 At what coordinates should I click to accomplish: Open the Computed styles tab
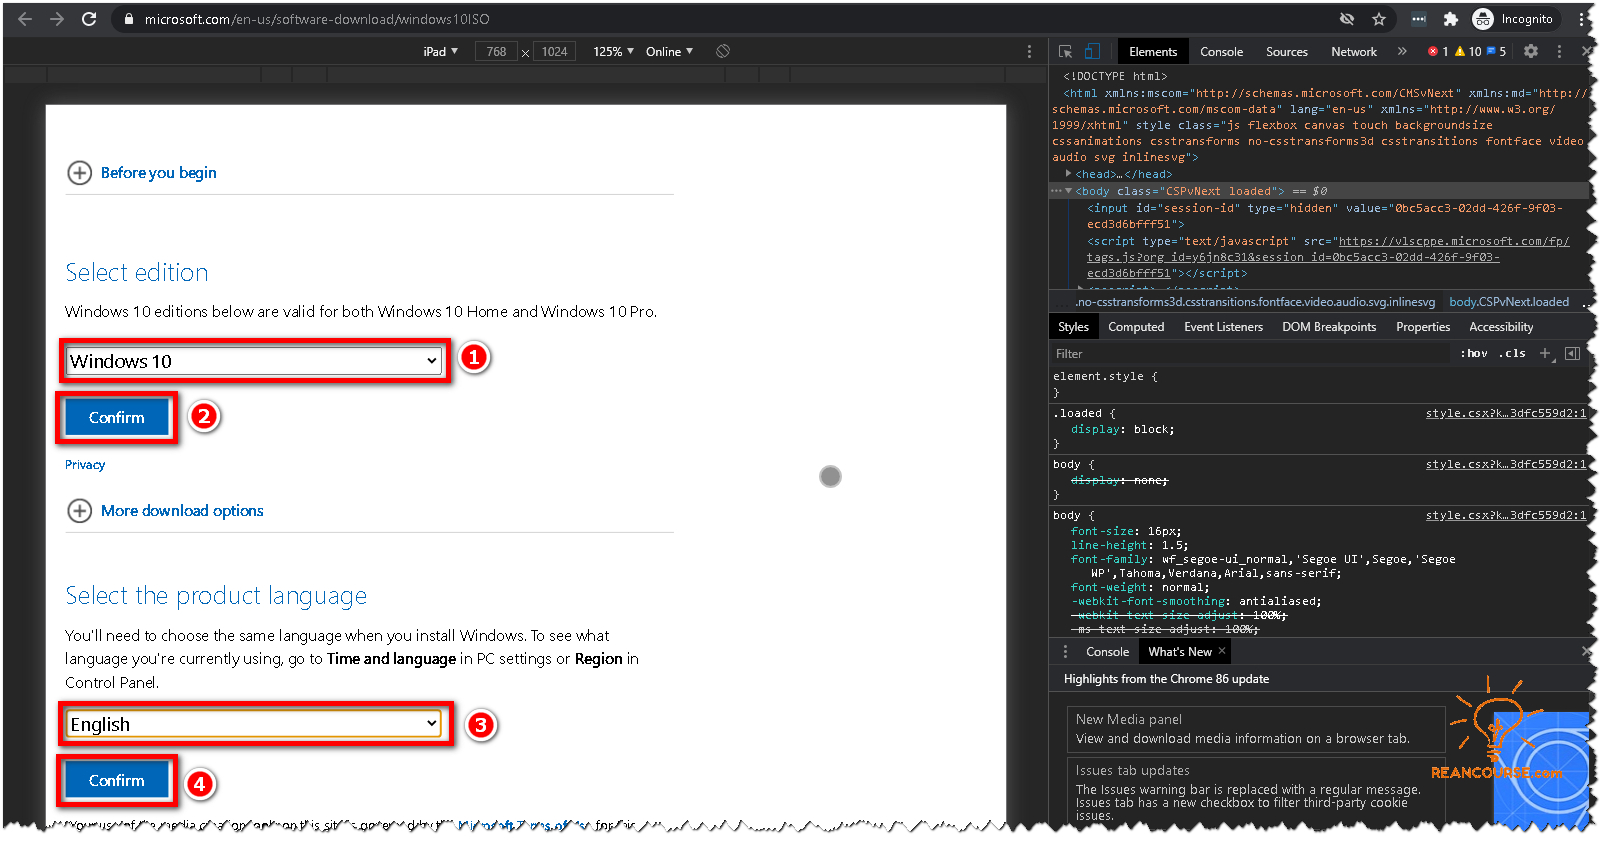[x=1136, y=327]
